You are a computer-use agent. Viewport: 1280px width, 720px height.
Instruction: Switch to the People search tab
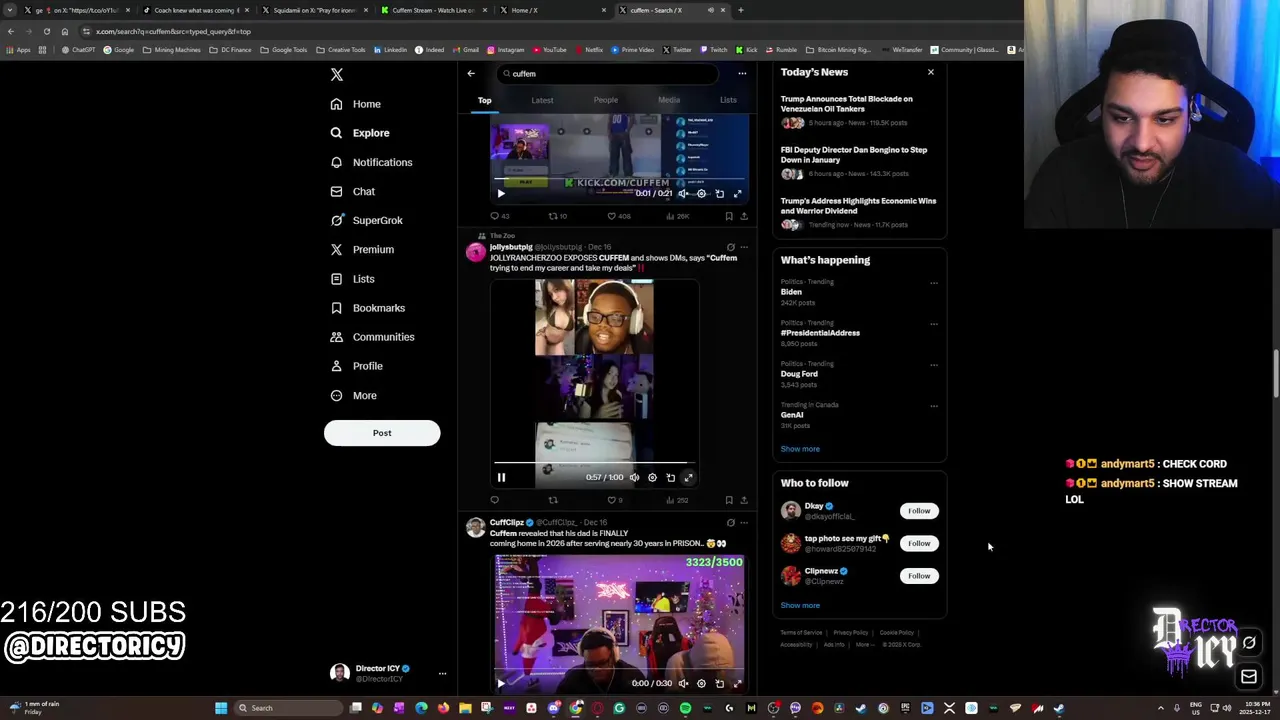605,100
